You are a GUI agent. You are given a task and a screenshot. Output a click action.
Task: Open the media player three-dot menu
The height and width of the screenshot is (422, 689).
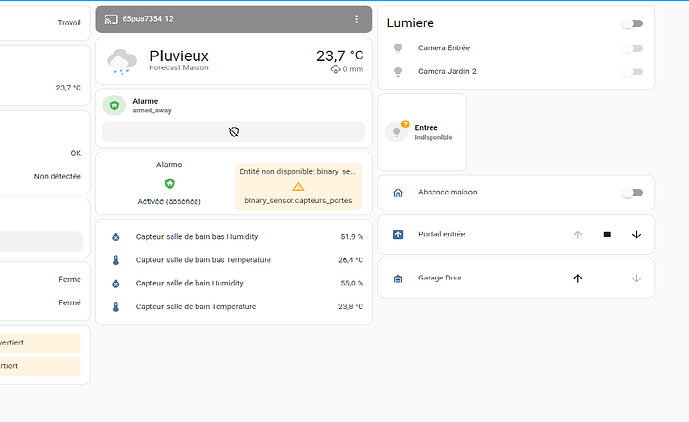coord(356,19)
